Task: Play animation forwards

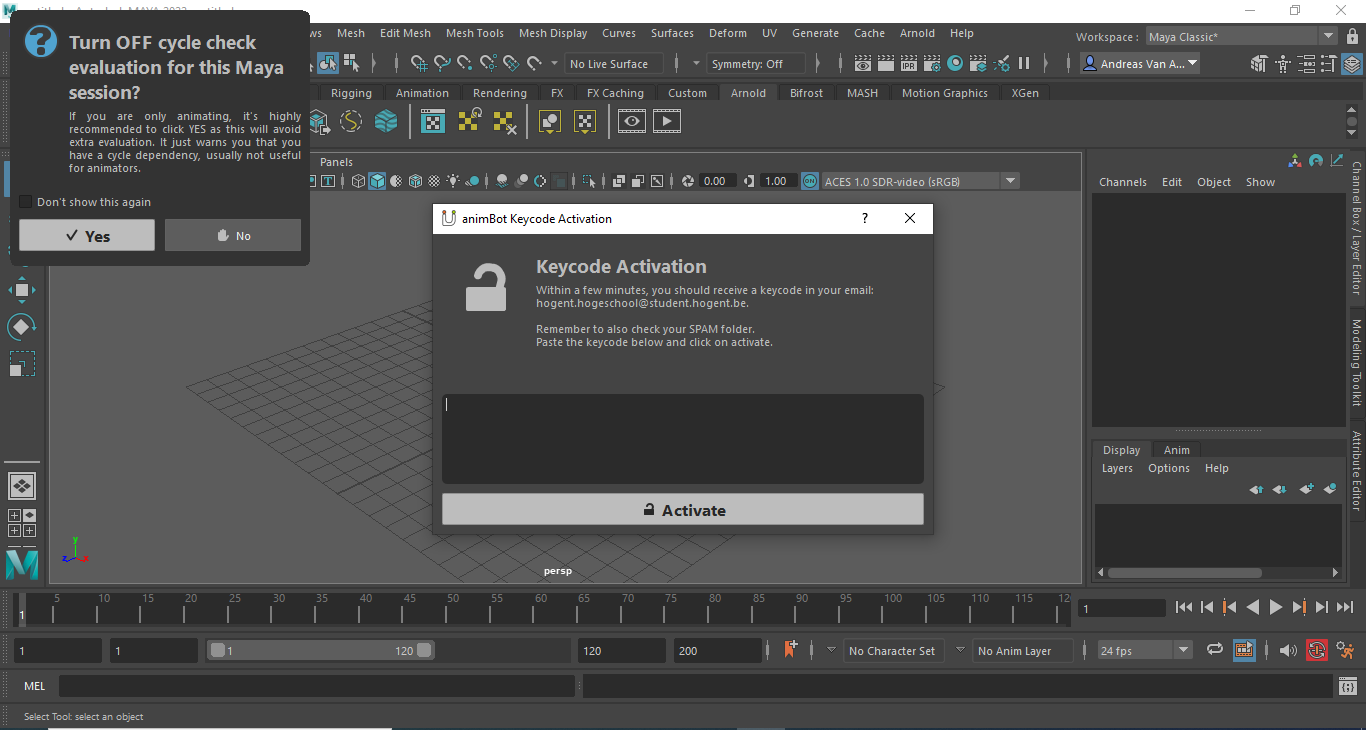Action: coord(1275,607)
